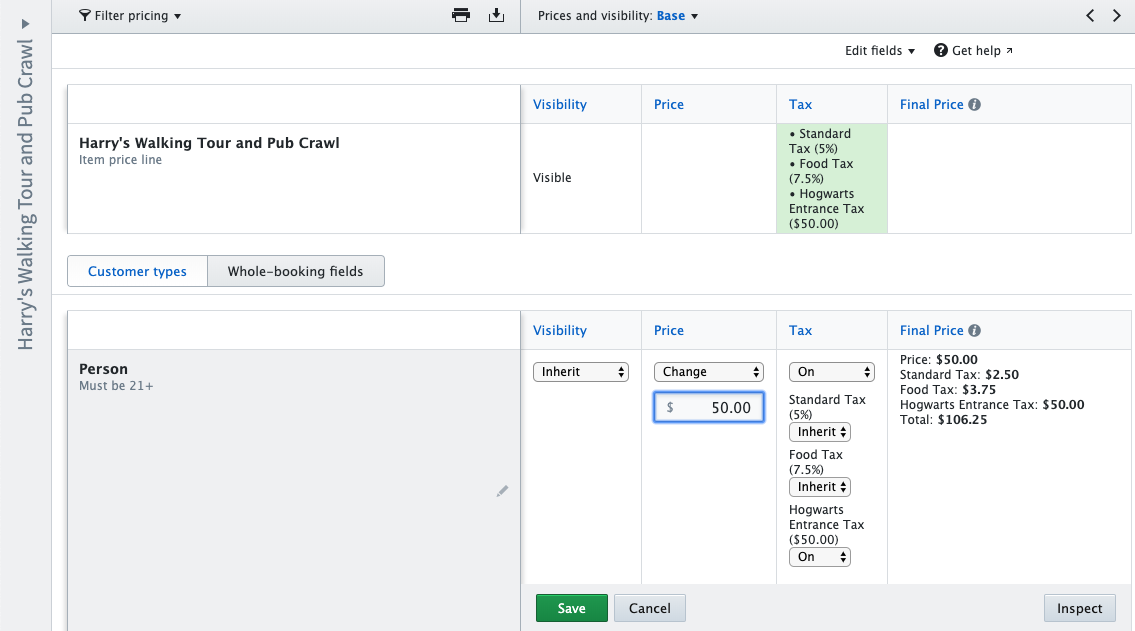Click the Get help question icon
1135x631 pixels.
click(x=940, y=50)
